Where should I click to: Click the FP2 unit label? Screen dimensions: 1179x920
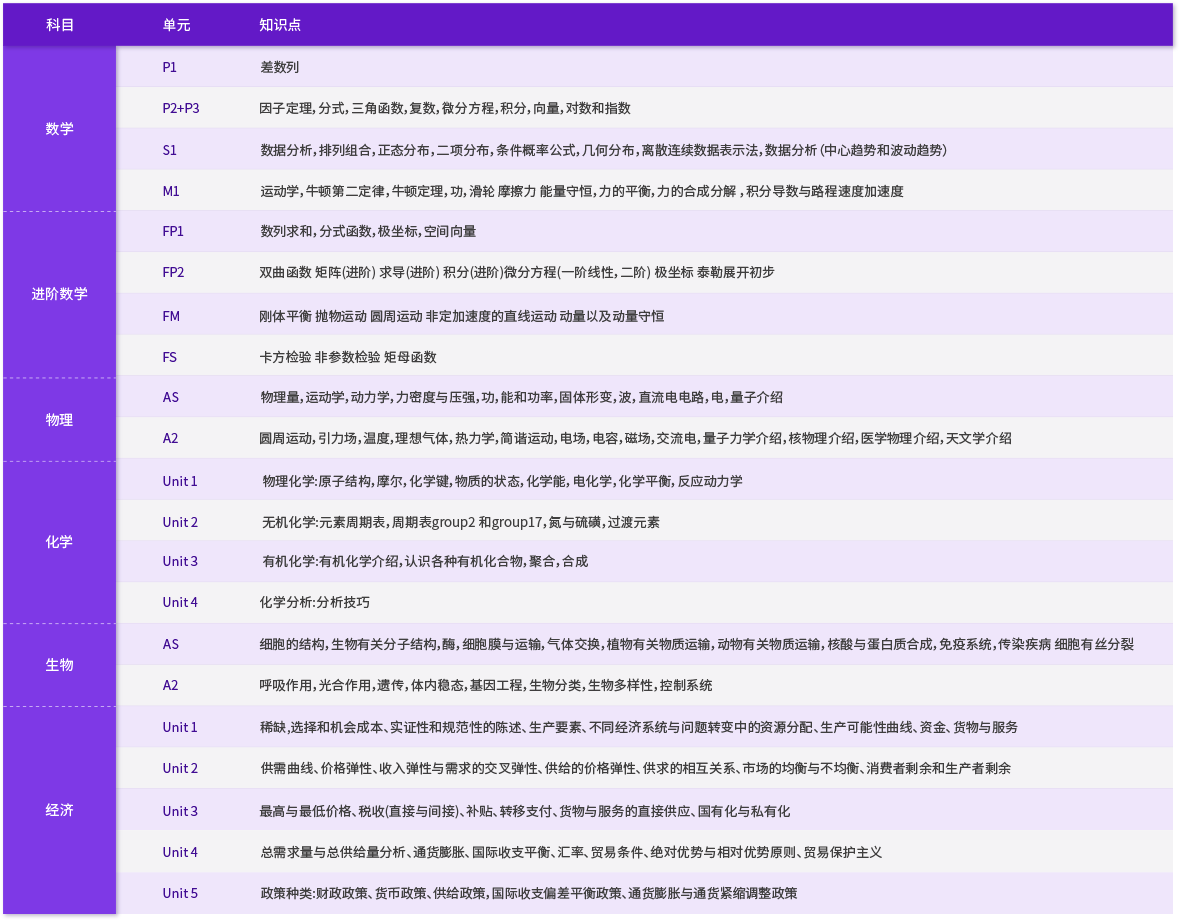click(173, 272)
